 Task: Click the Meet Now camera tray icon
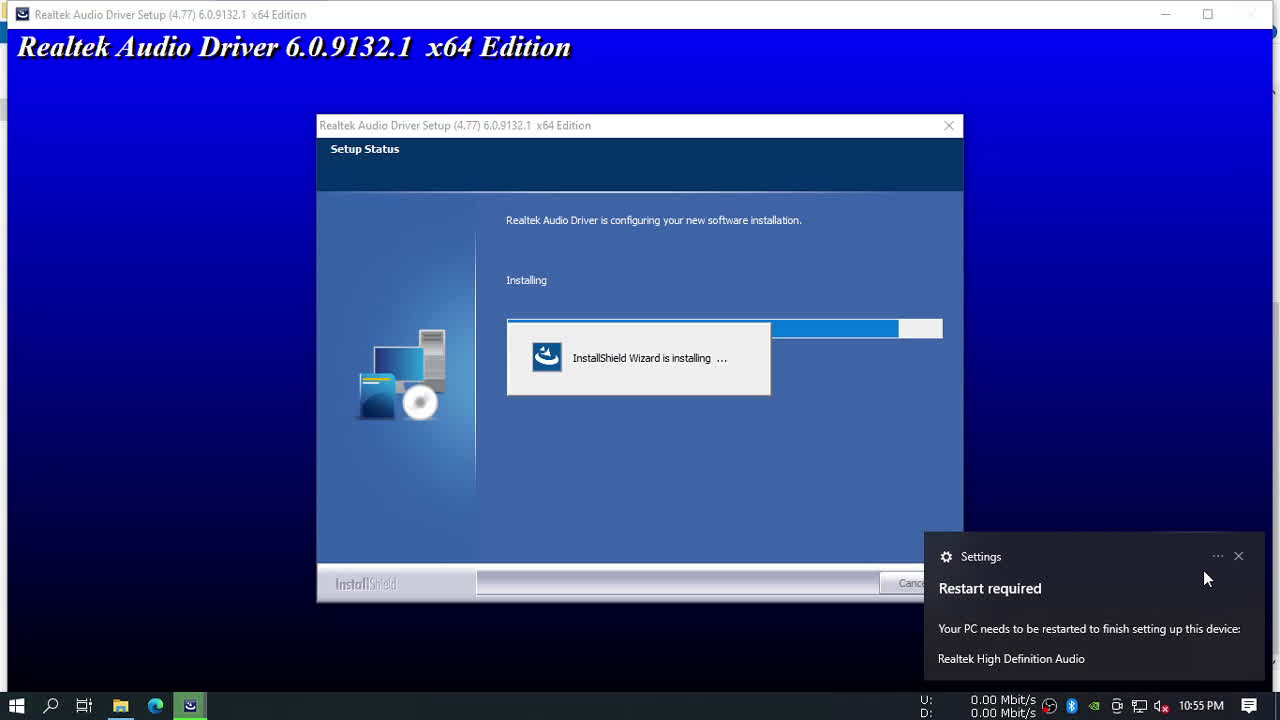1117,706
